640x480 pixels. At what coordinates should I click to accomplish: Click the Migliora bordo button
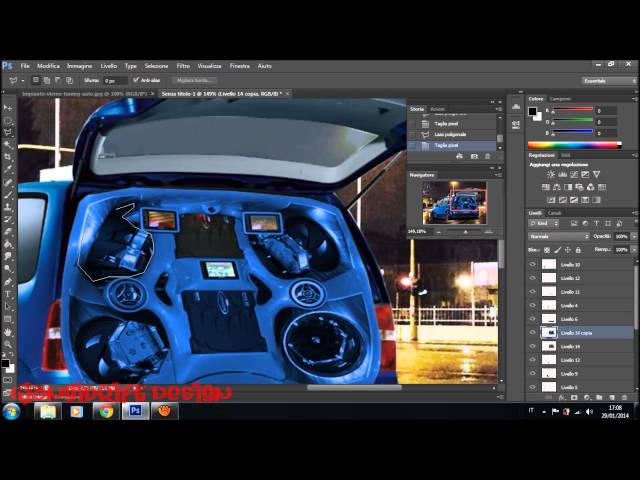(194, 80)
